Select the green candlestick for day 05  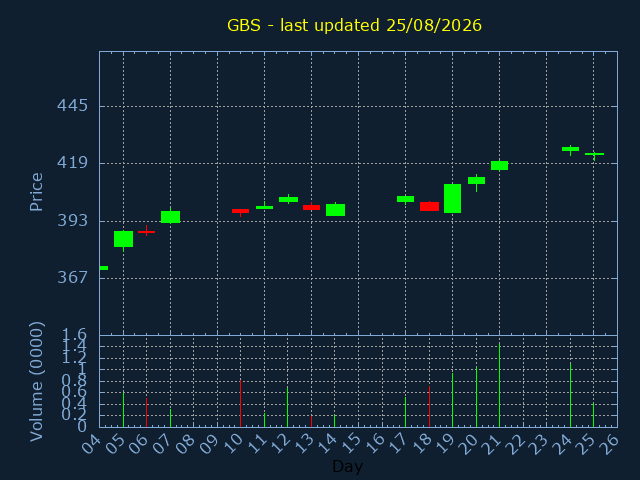click(123, 239)
